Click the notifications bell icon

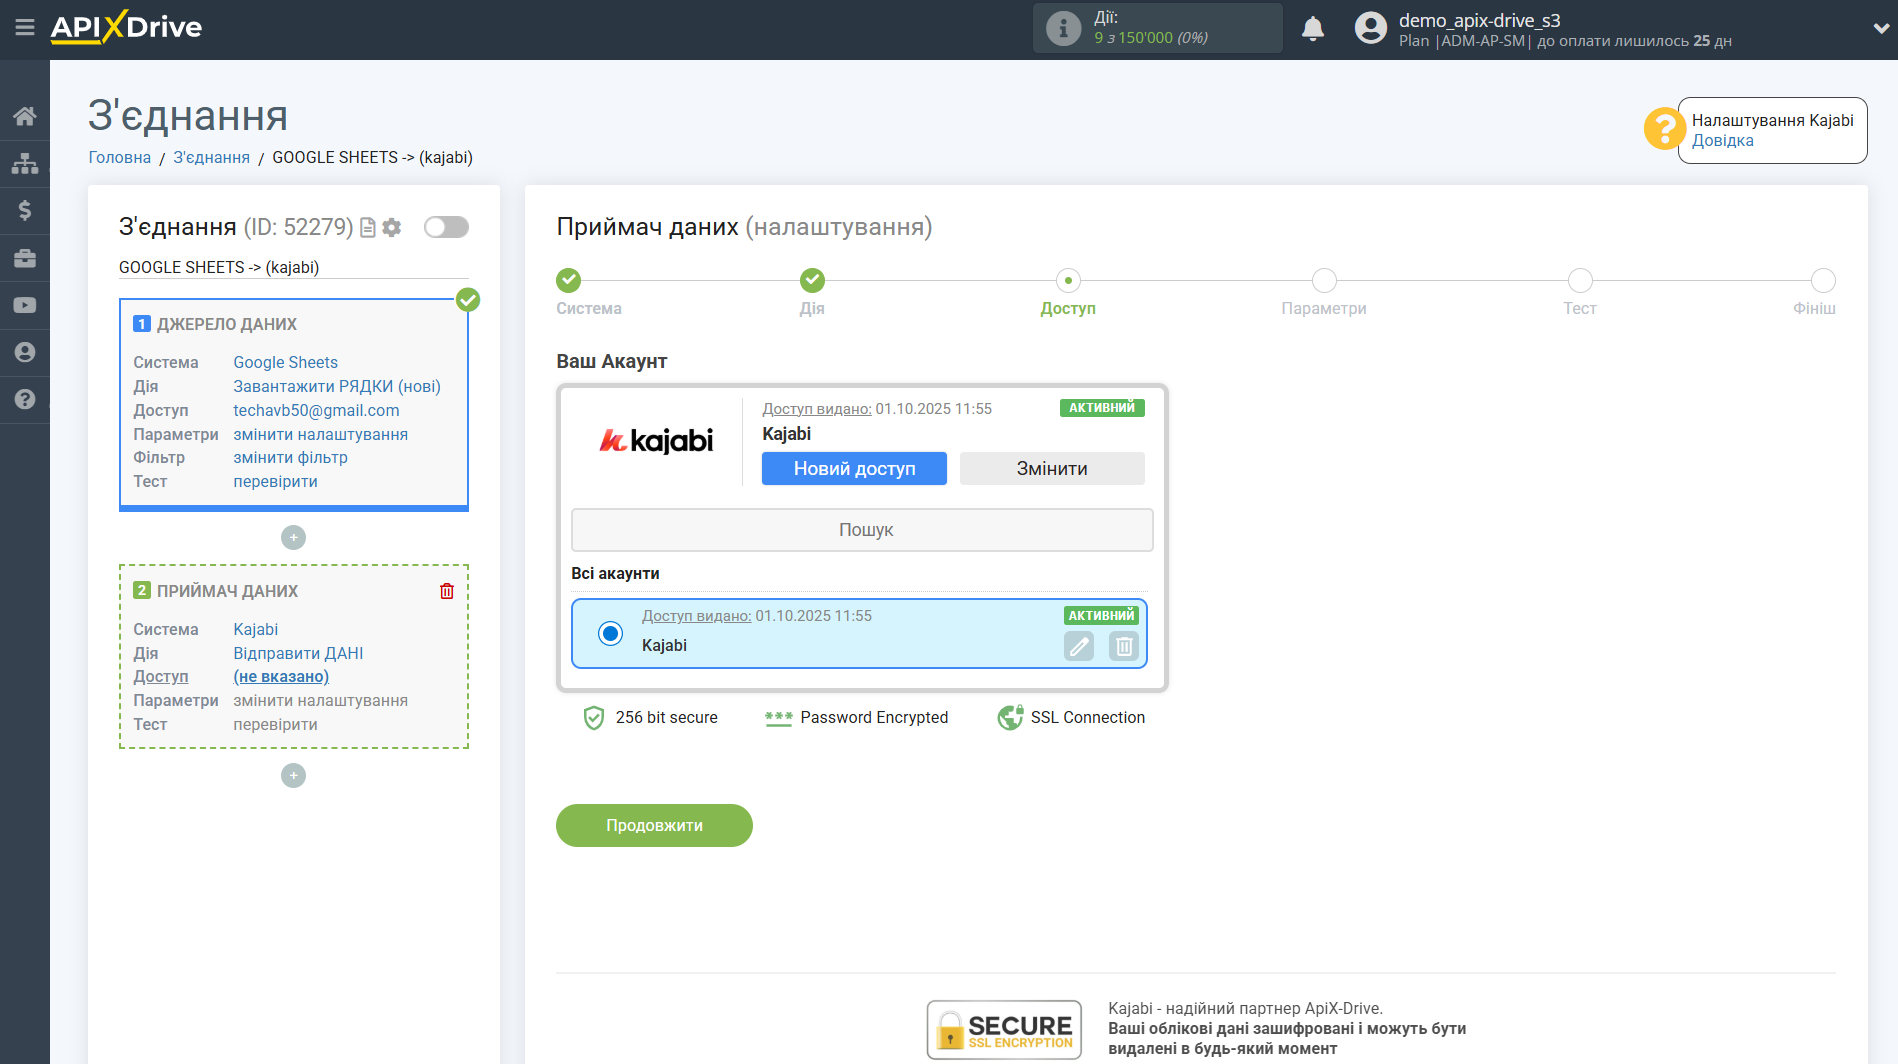coord(1312,29)
